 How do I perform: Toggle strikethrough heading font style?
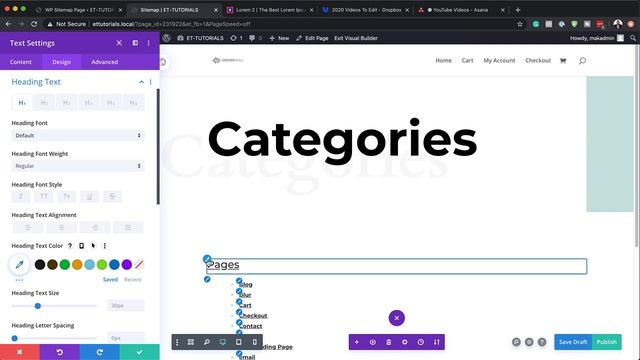coord(112,196)
